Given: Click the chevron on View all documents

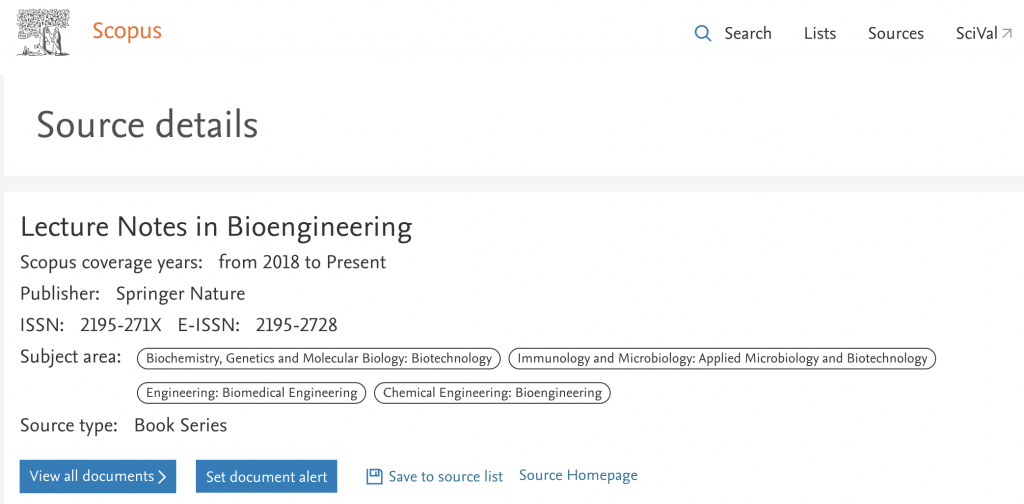Looking at the screenshot, I should [162, 477].
